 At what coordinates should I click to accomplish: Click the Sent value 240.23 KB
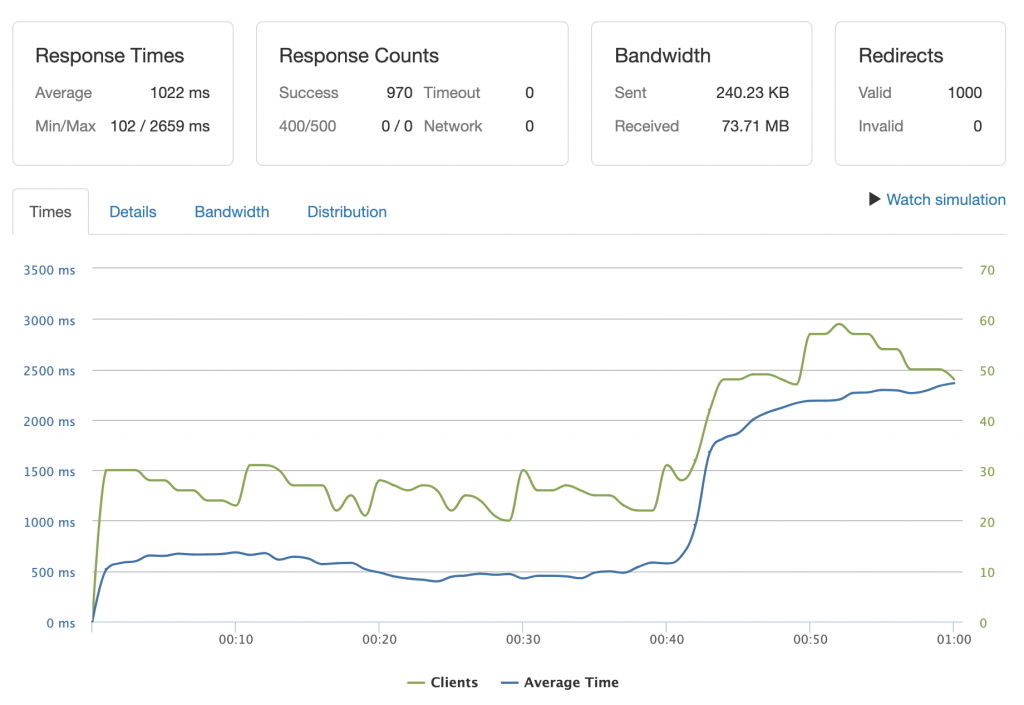coord(752,93)
